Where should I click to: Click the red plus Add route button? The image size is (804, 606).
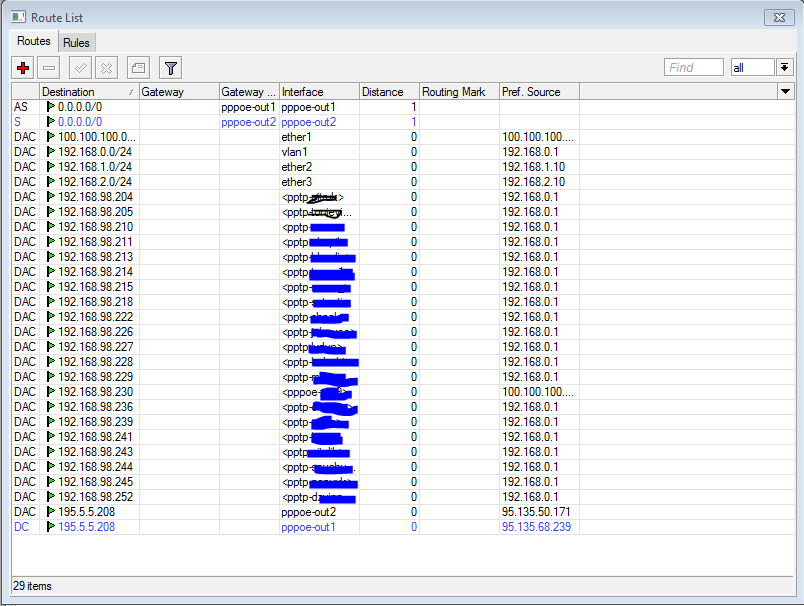[23, 67]
